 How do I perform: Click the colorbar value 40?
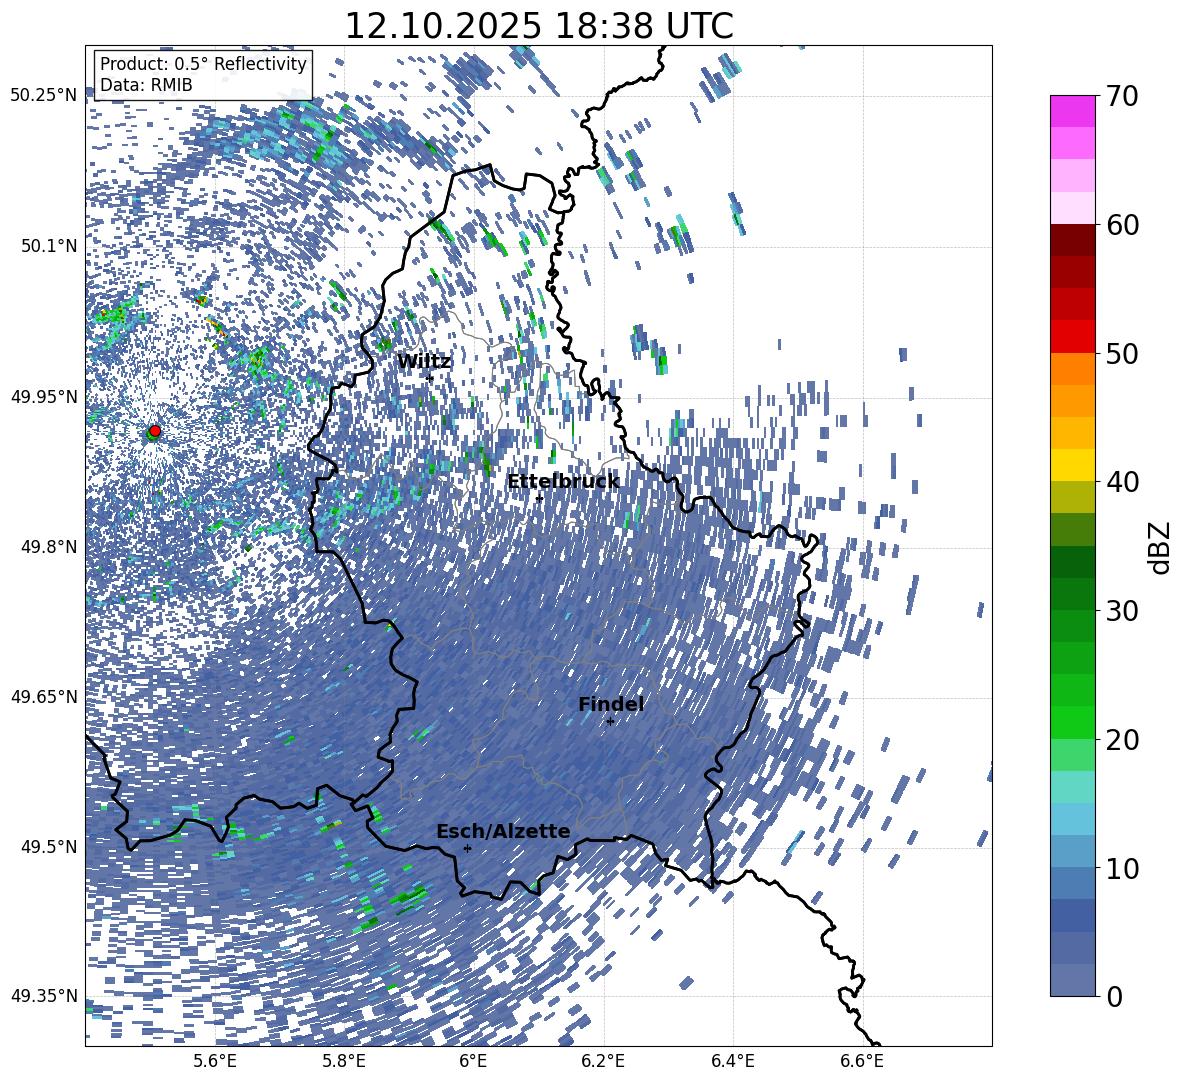pyautogui.click(x=1122, y=482)
